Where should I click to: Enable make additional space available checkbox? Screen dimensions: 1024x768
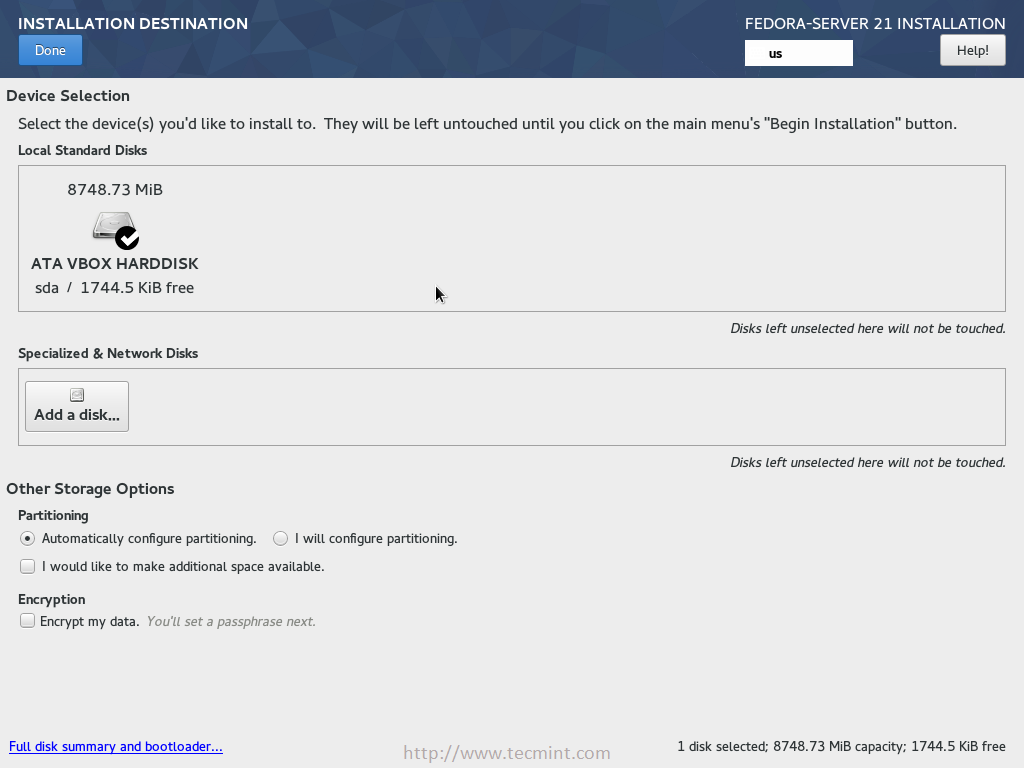click(x=27, y=566)
